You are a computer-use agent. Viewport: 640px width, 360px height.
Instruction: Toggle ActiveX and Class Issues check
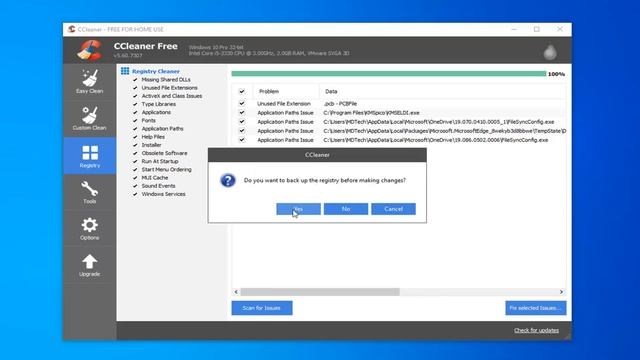click(135, 96)
